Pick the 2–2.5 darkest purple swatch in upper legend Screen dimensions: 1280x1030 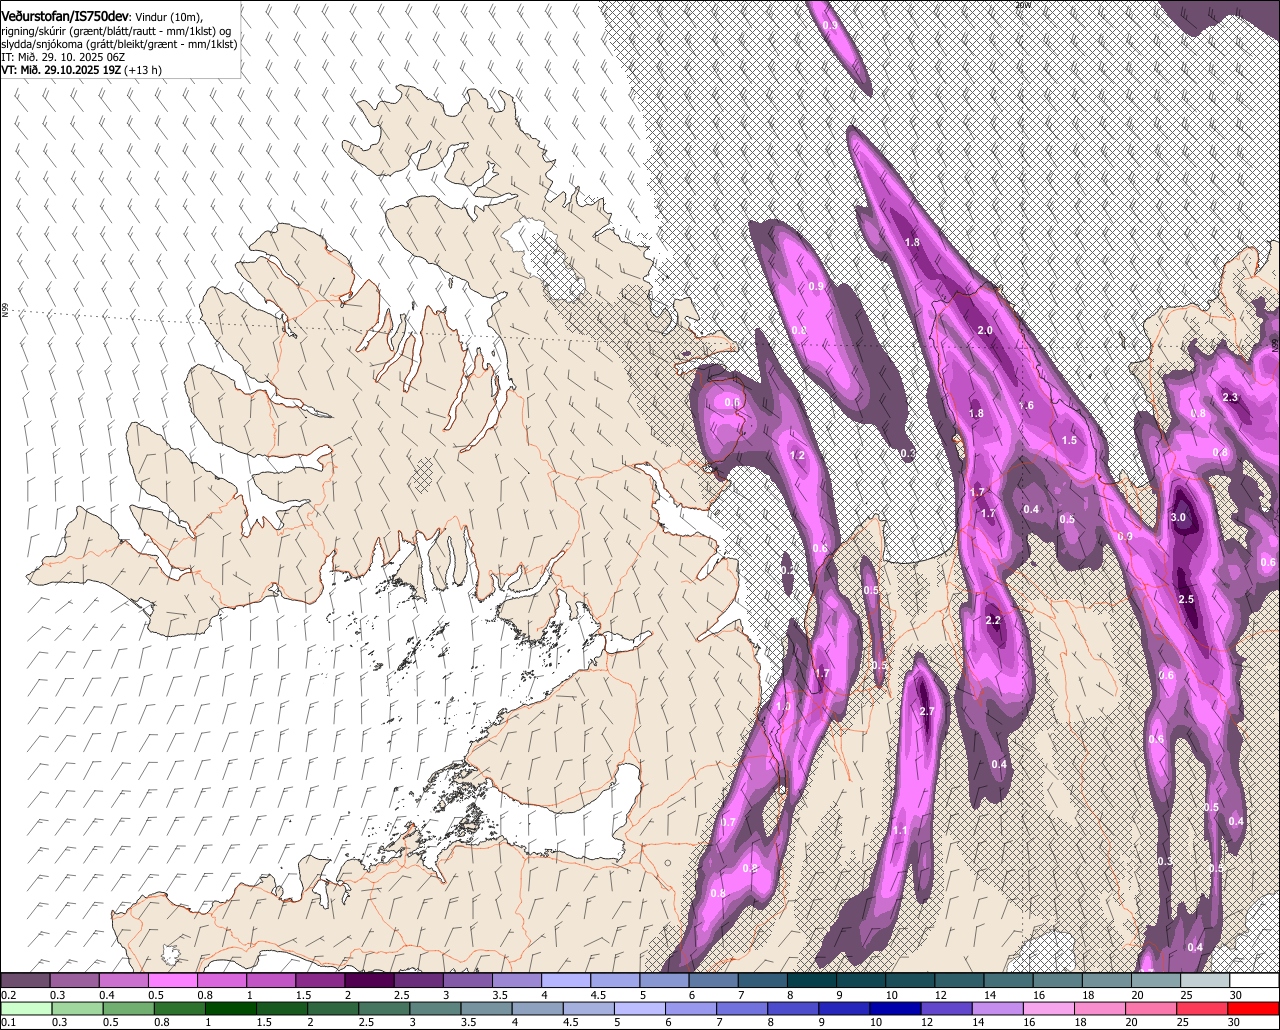(369, 980)
